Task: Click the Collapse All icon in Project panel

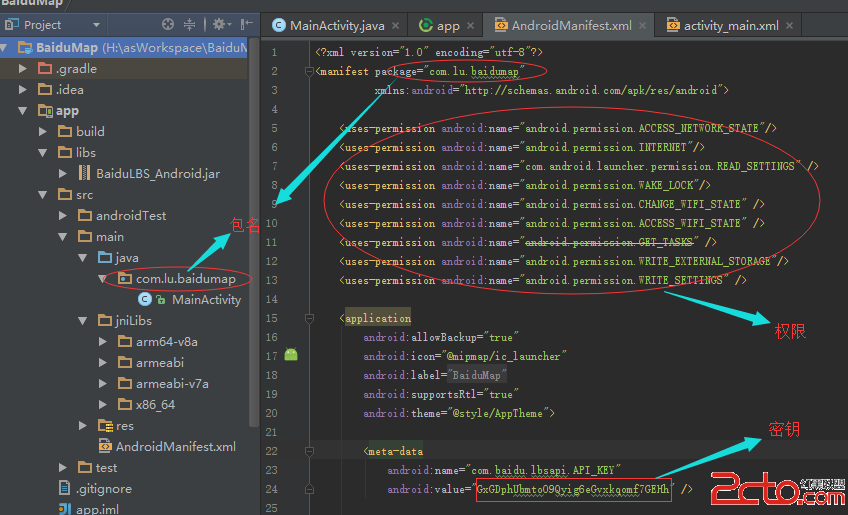Action: (191, 24)
